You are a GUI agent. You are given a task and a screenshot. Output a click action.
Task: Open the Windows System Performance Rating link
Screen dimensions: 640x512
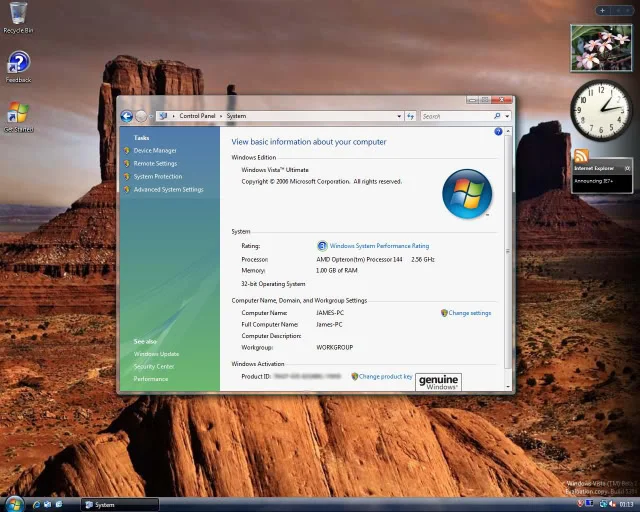(x=379, y=246)
